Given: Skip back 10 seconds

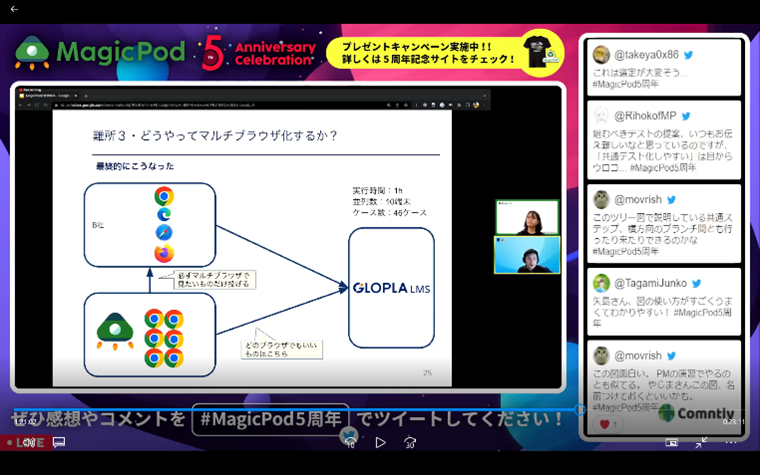Looking at the screenshot, I should [350, 442].
